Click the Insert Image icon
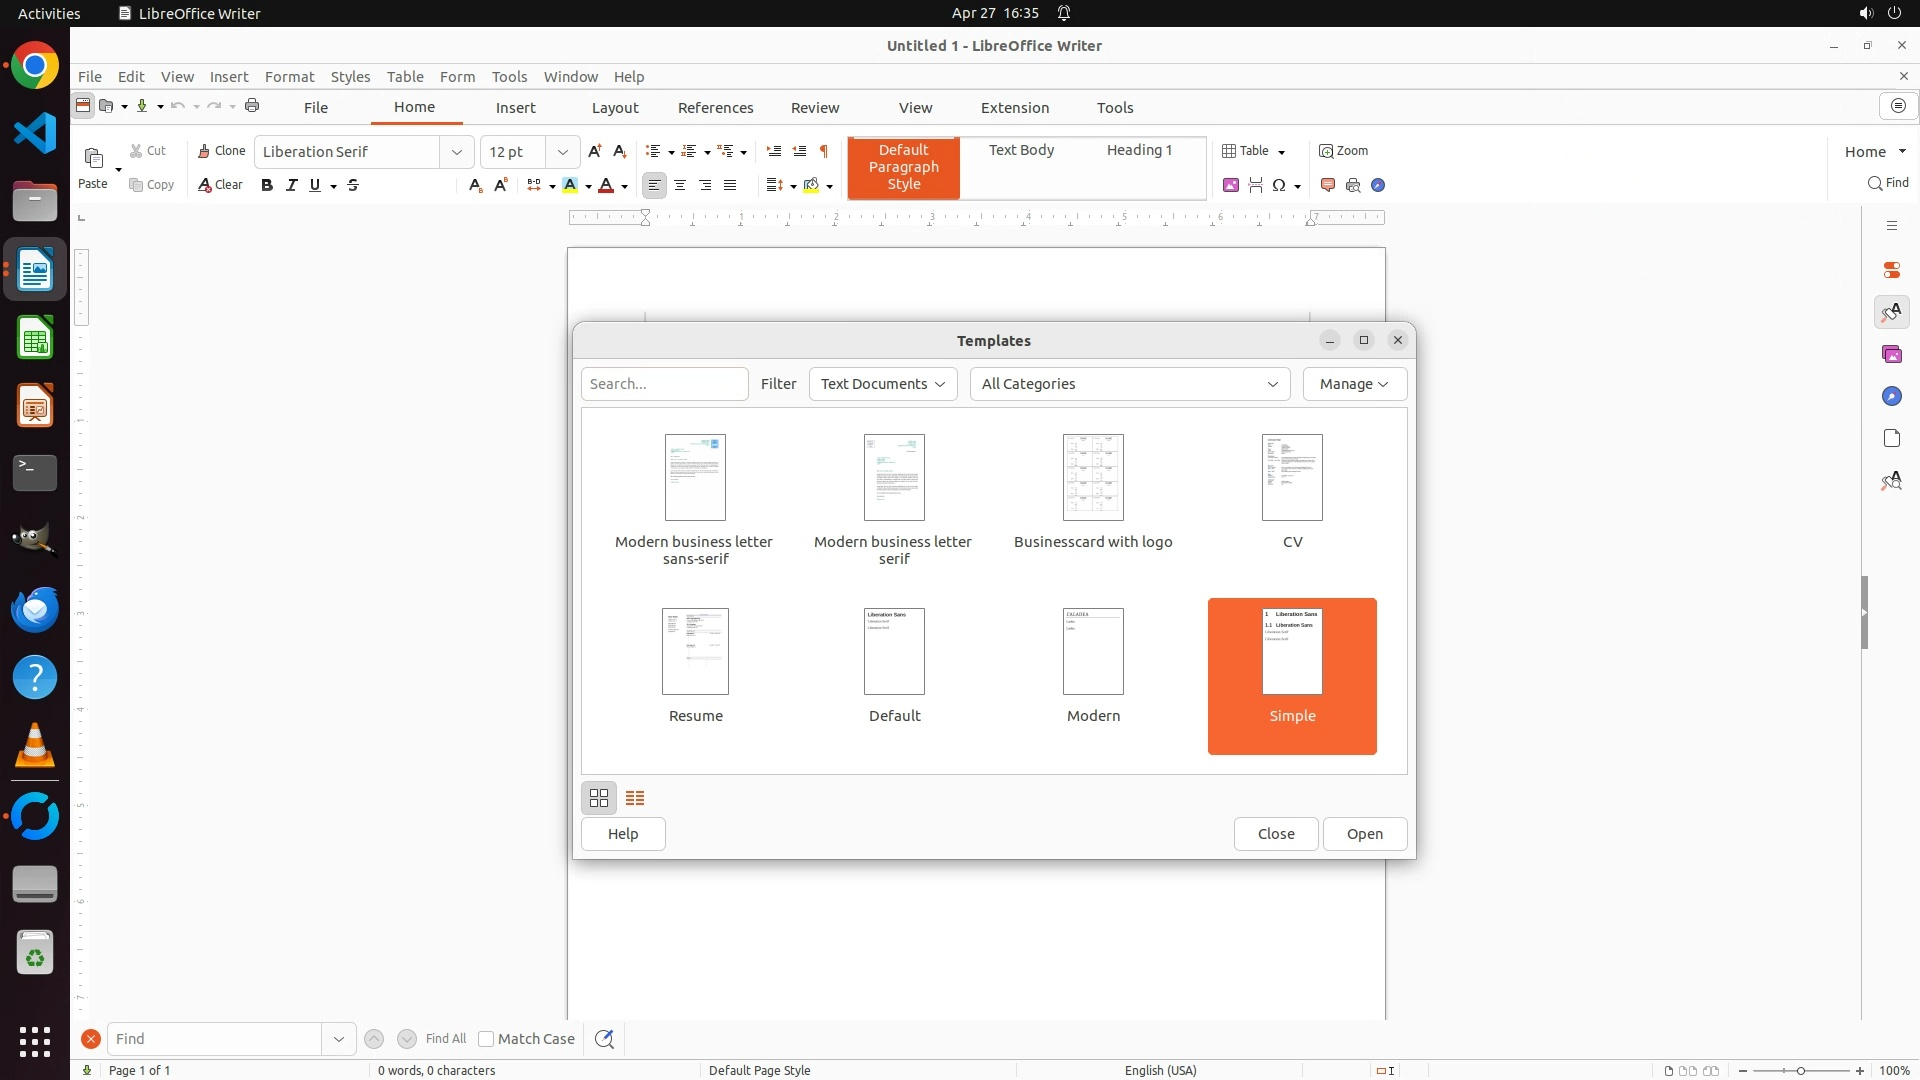The width and height of the screenshot is (1920, 1080). click(1231, 185)
